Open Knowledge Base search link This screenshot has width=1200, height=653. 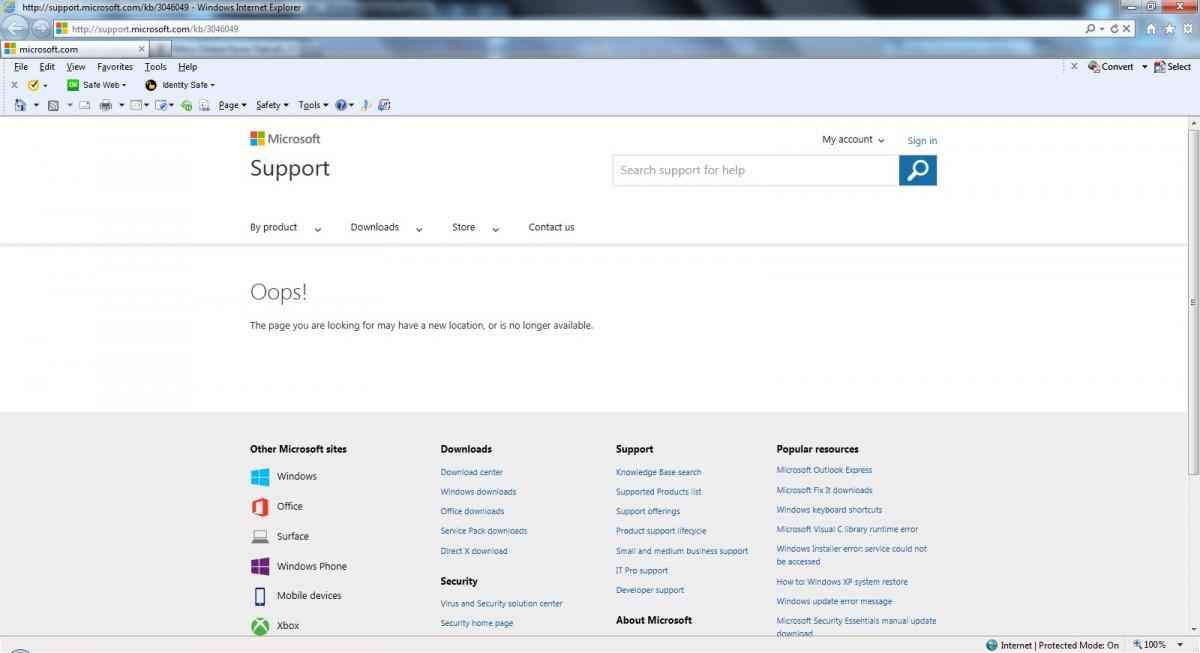659,472
